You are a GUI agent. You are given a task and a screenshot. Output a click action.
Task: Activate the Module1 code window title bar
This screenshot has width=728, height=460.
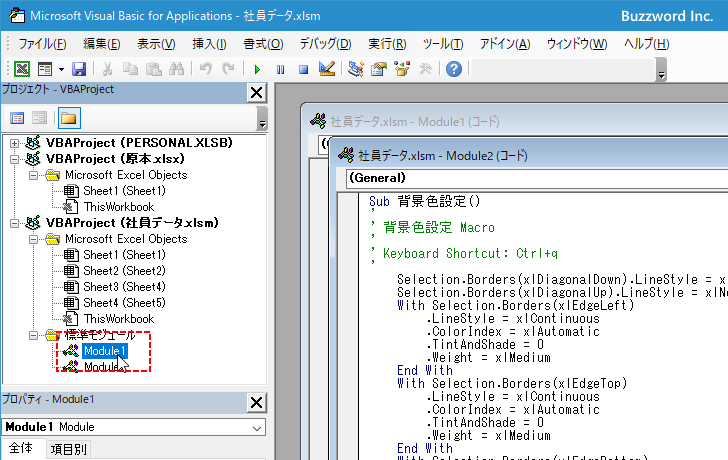(515, 122)
